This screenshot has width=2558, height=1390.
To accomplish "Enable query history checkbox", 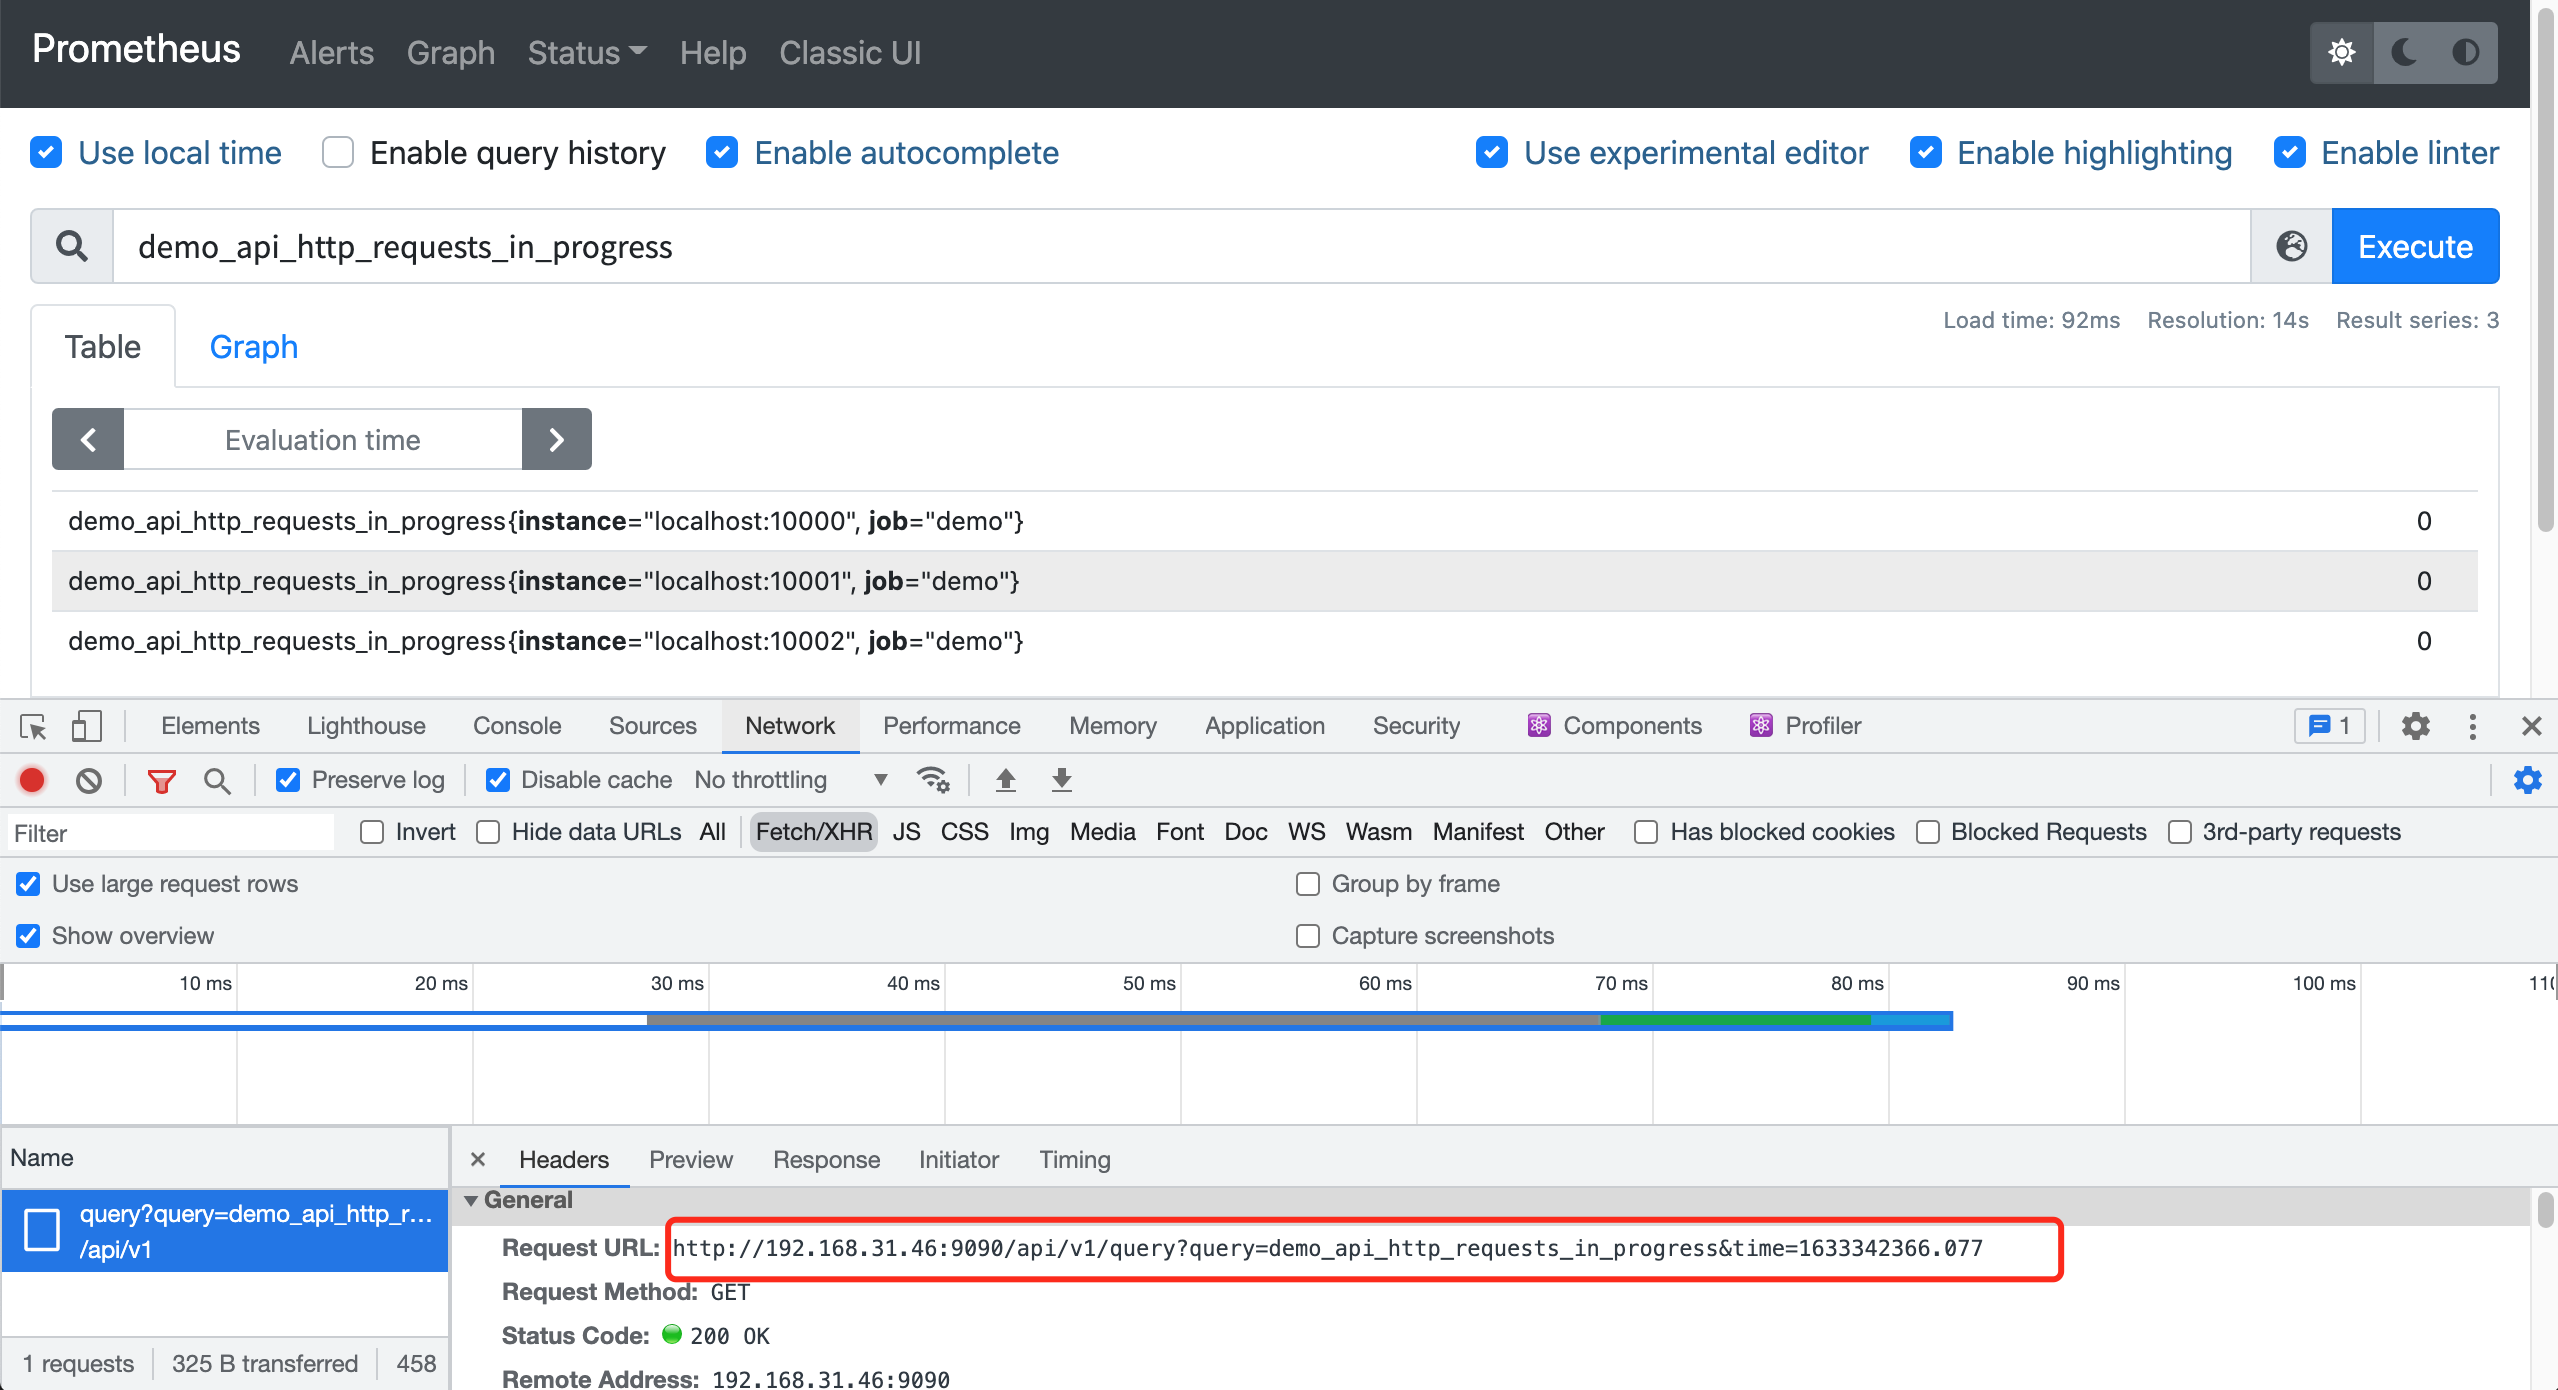I will tap(338, 153).
